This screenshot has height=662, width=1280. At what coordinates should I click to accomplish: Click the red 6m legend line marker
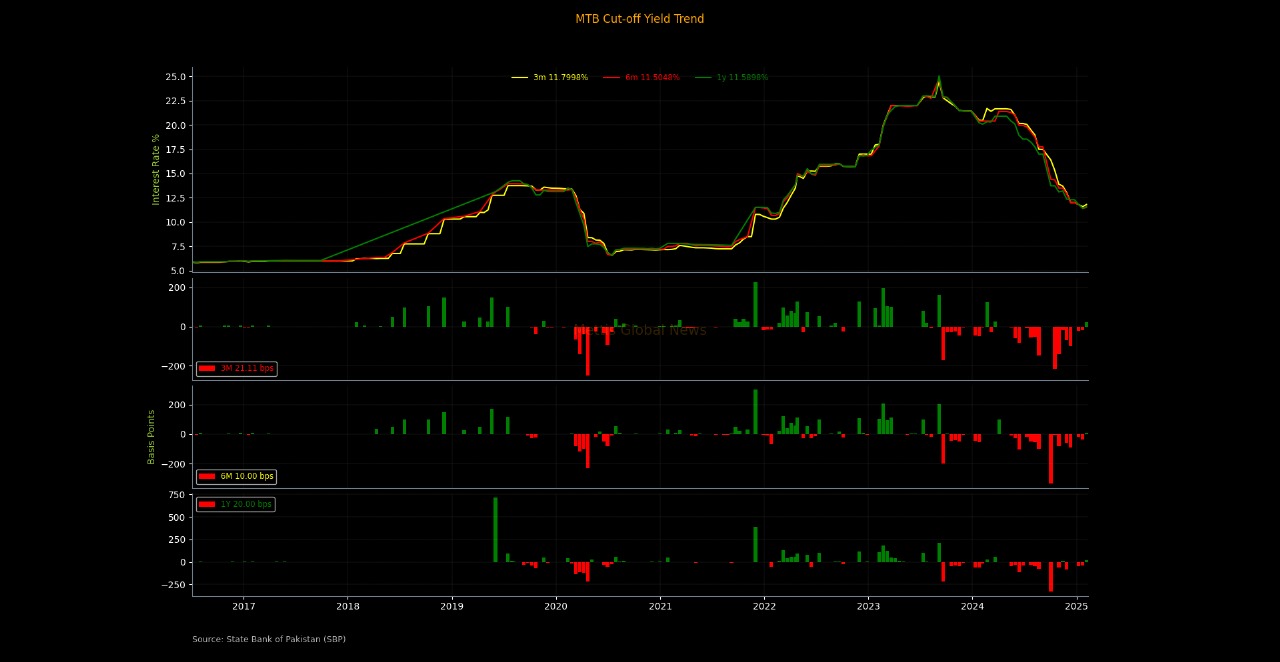(x=611, y=77)
